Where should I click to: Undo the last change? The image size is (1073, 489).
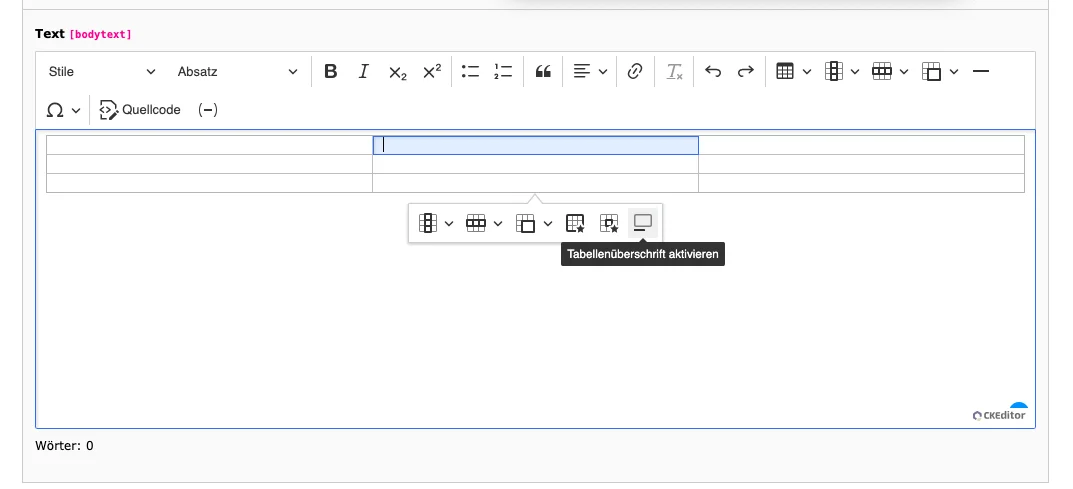[713, 72]
